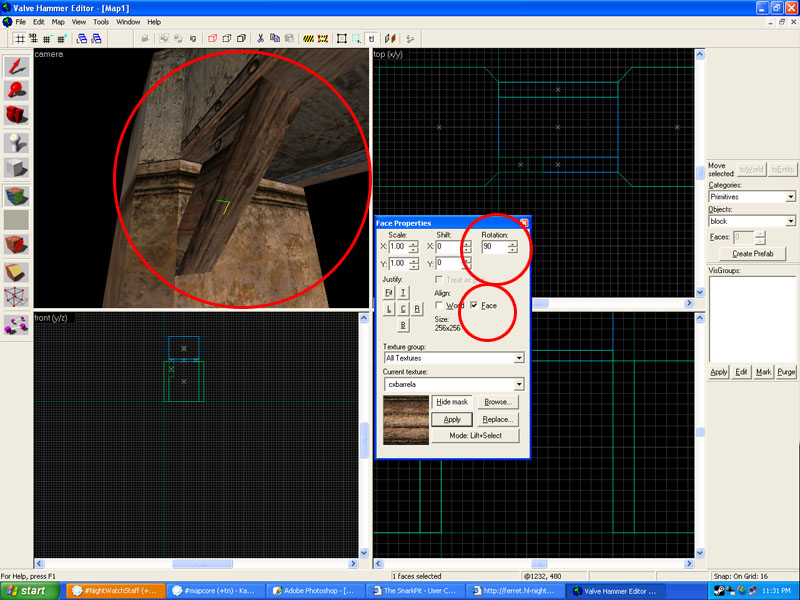Select the Entity tool with lightbulb icon
The image size is (800, 600).
click(17, 143)
